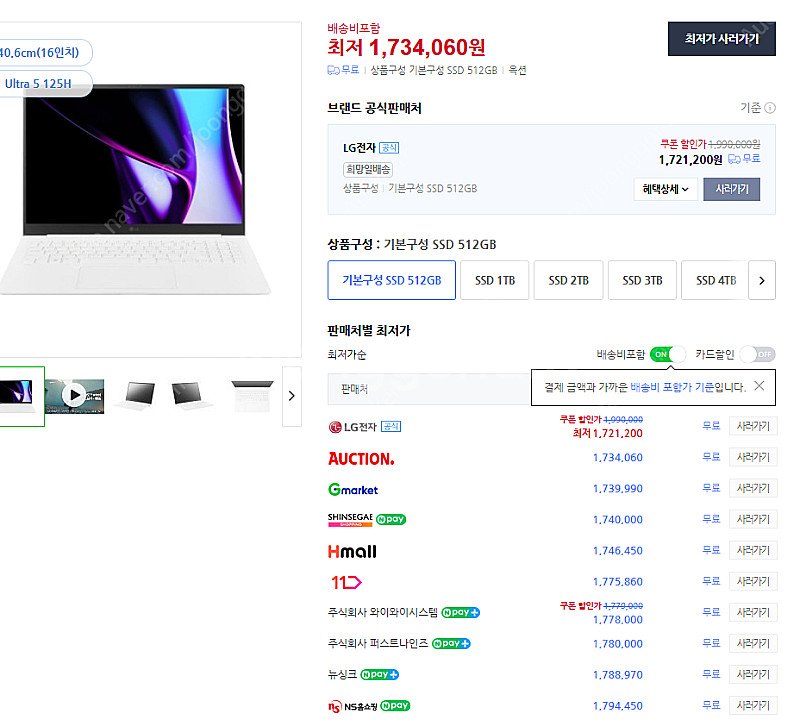Viewport: 800px width, 726px height.
Task: Click 주식회사 퍼스트나인즈 seller name
Action: pos(378,643)
